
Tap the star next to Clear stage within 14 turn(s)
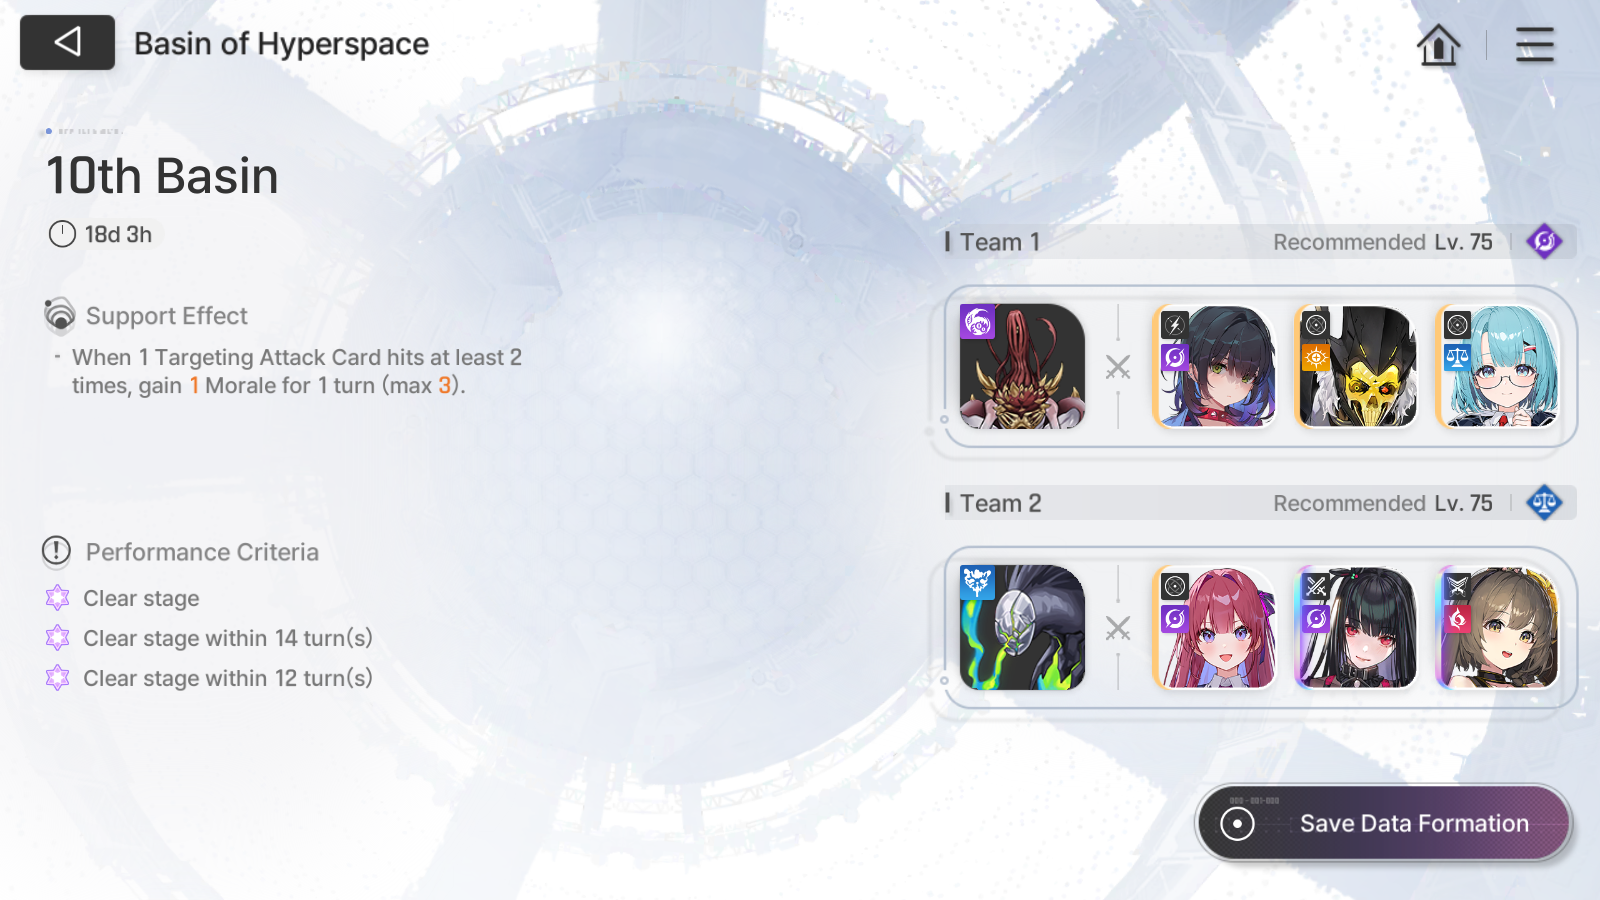pyautogui.click(x=58, y=638)
